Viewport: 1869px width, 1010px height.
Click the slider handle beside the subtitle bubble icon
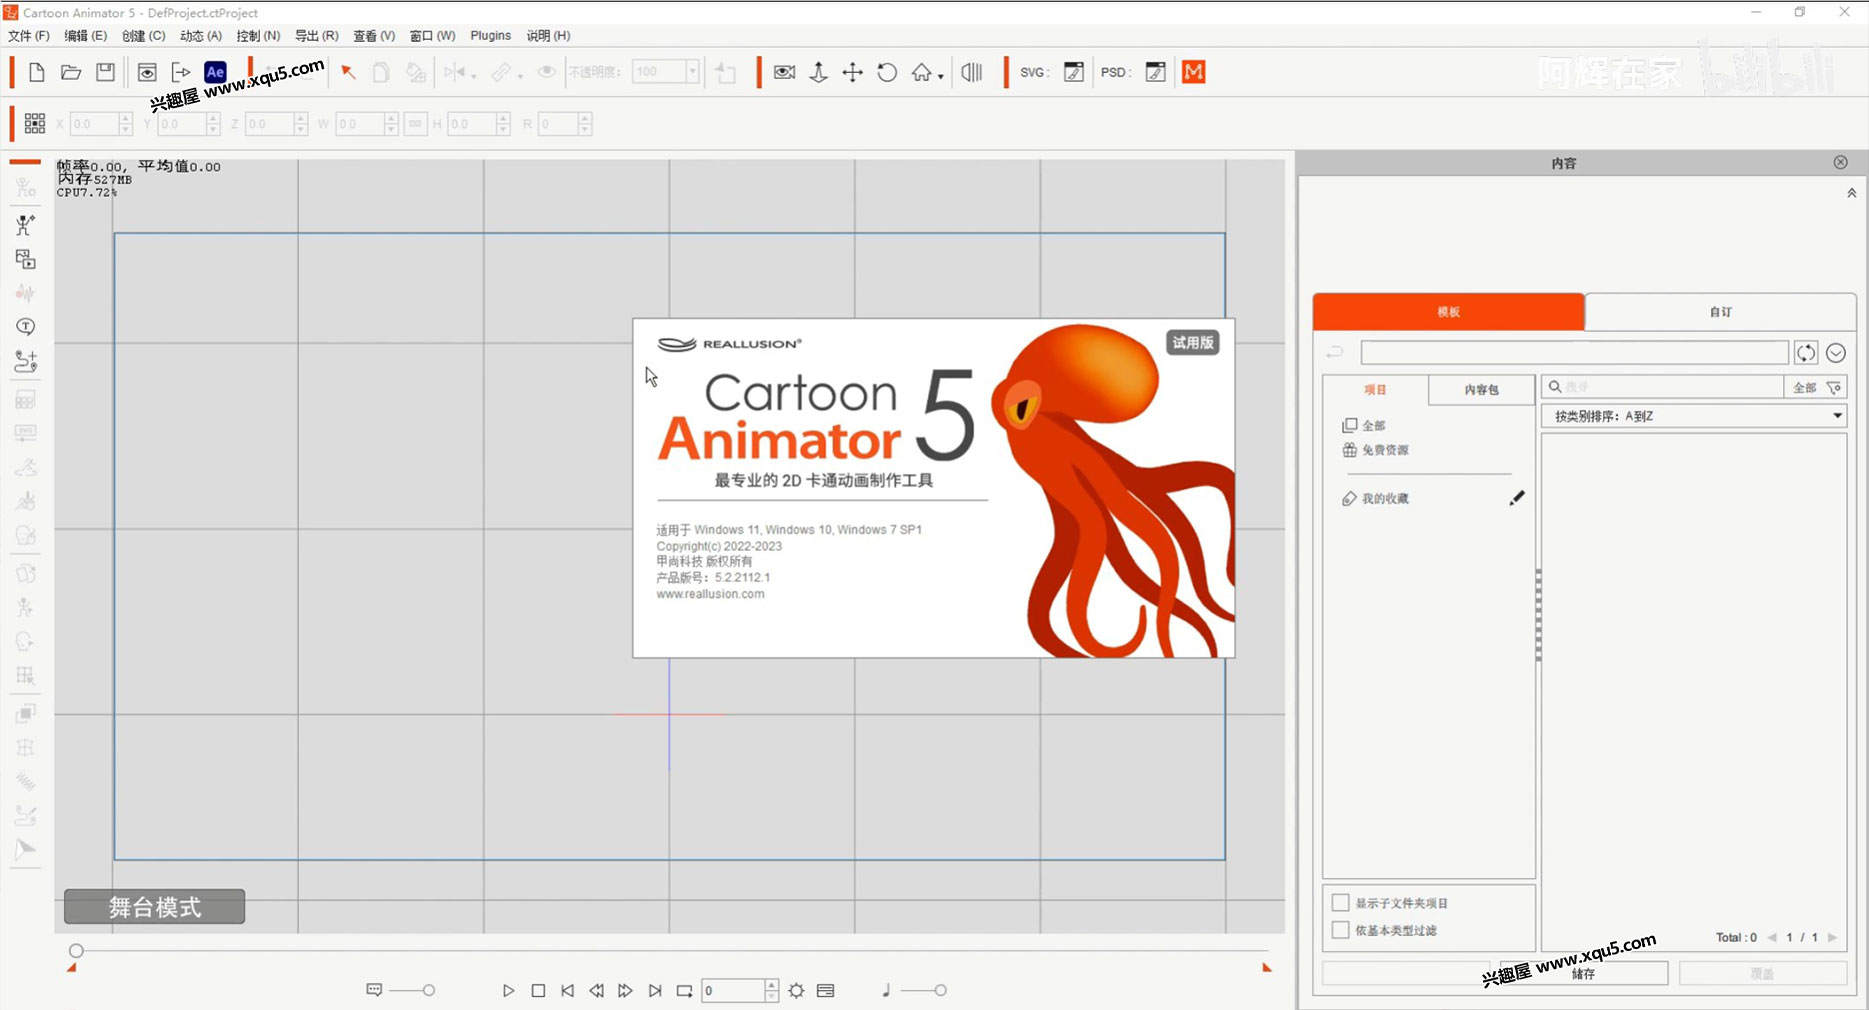[x=429, y=991]
